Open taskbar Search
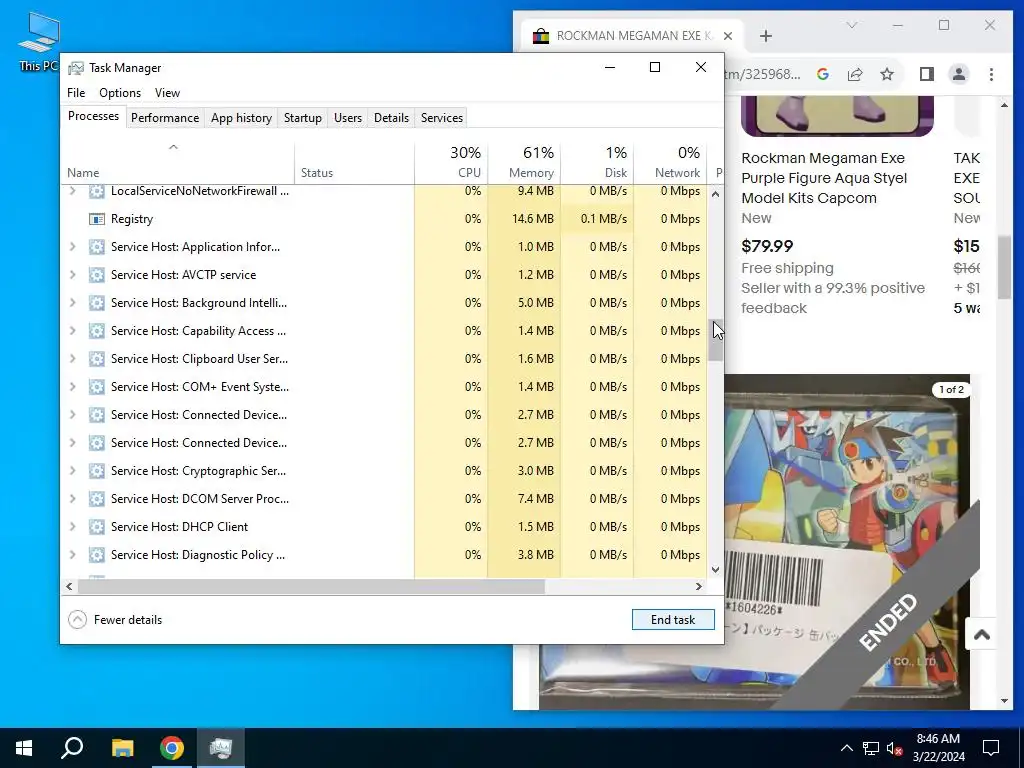The height and width of the screenshot is (768, 1024). click(x=72, y=748)
